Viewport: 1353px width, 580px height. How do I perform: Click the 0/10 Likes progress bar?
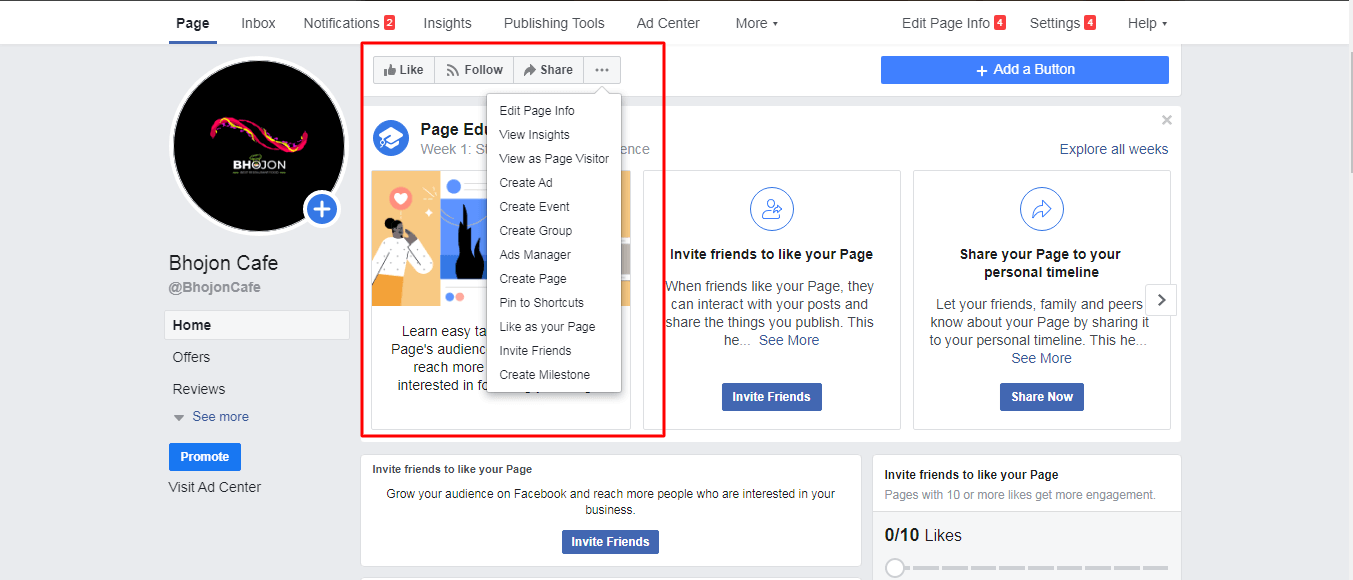point(1027,567)
